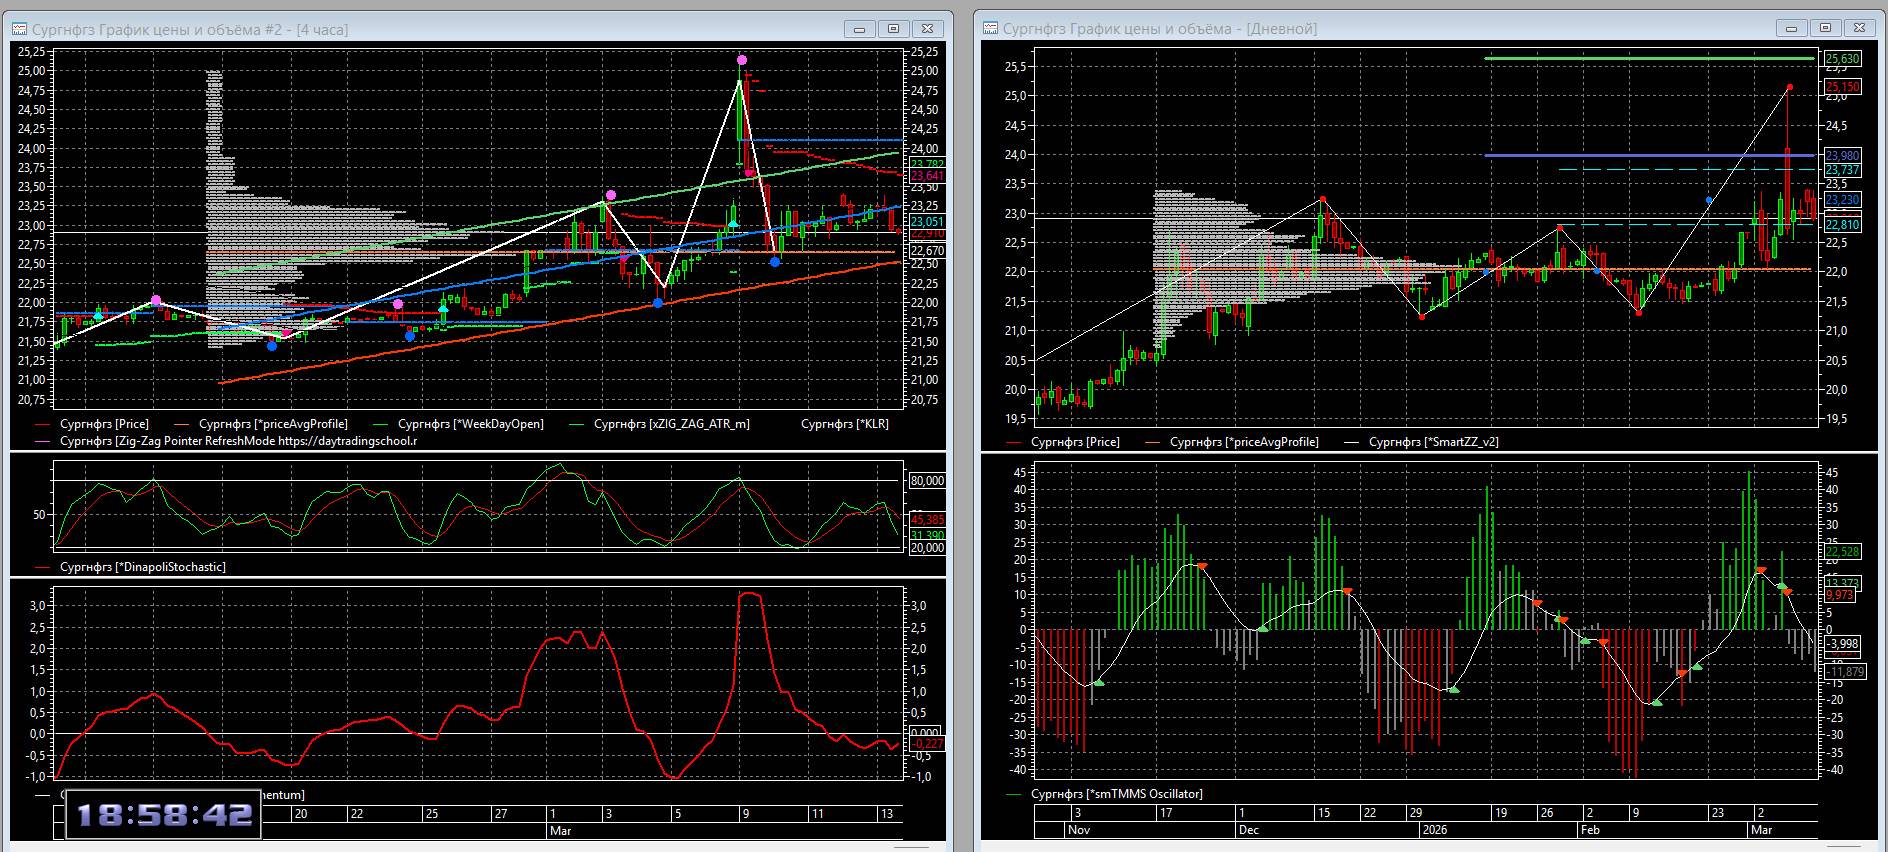Click the pink zig-zag marker at the 4-hour chart peak

[742, 60]
